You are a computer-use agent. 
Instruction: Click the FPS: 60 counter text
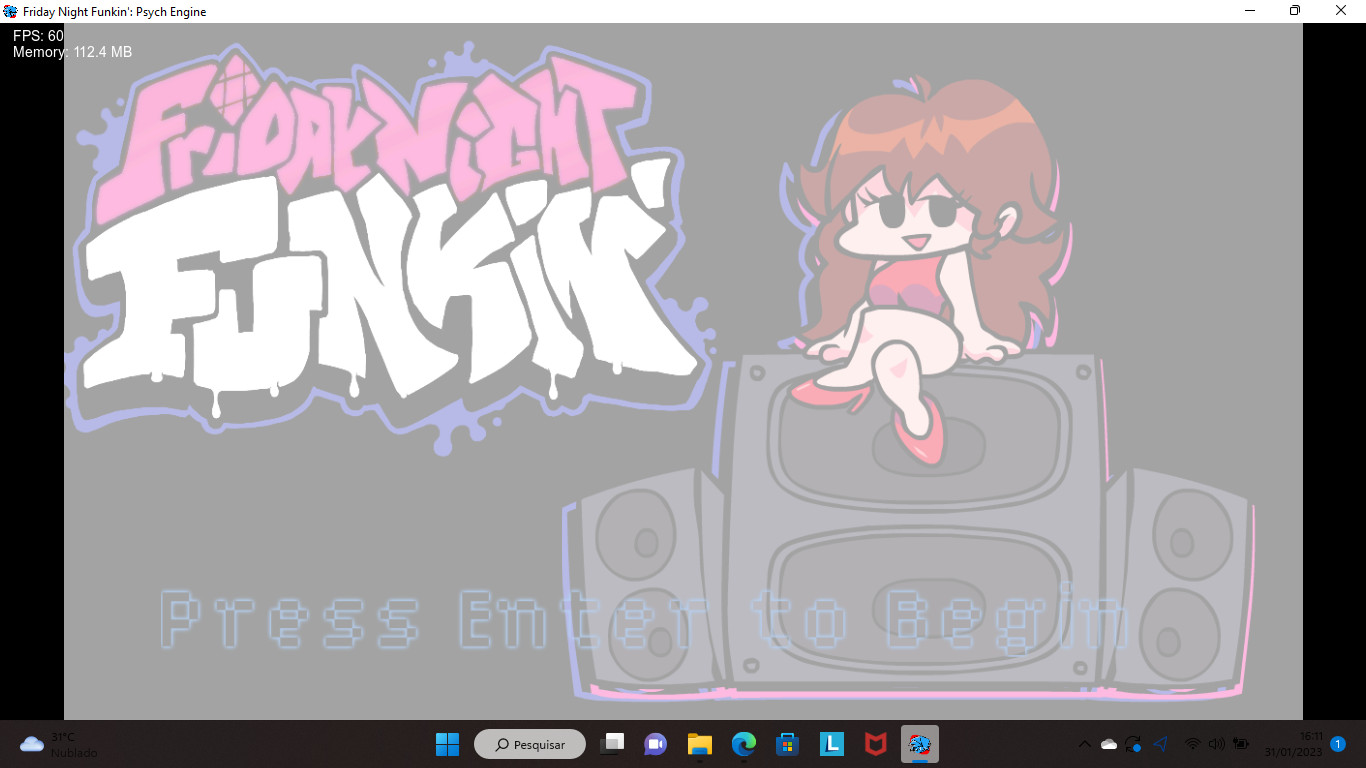tap(38, 36)
